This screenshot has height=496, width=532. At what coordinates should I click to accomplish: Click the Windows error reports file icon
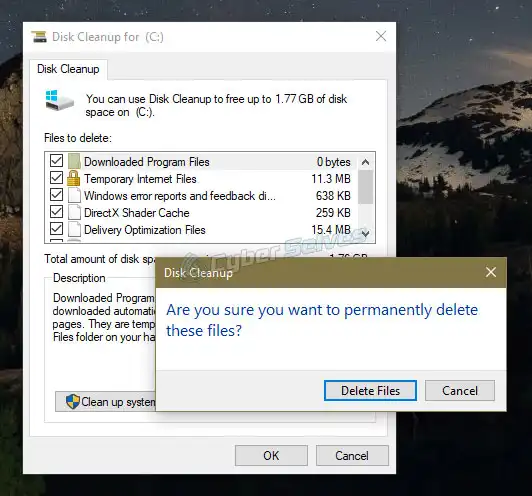pyautogui.click(x=74, y=195)
